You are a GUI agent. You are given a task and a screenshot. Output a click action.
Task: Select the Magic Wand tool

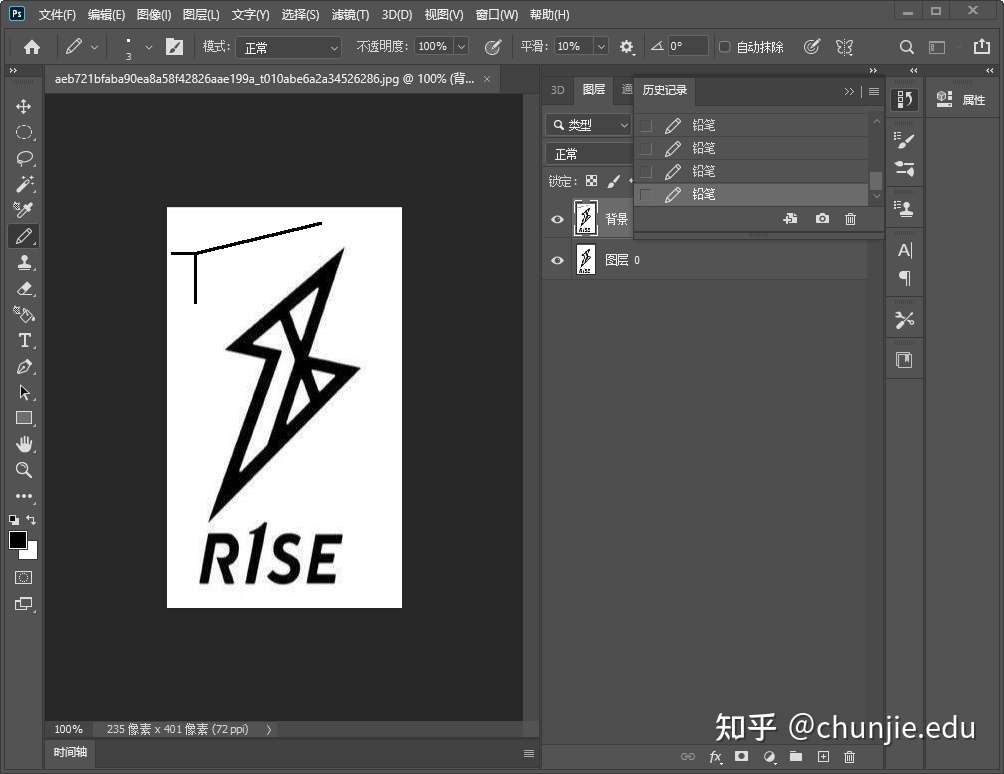(24, 184)
